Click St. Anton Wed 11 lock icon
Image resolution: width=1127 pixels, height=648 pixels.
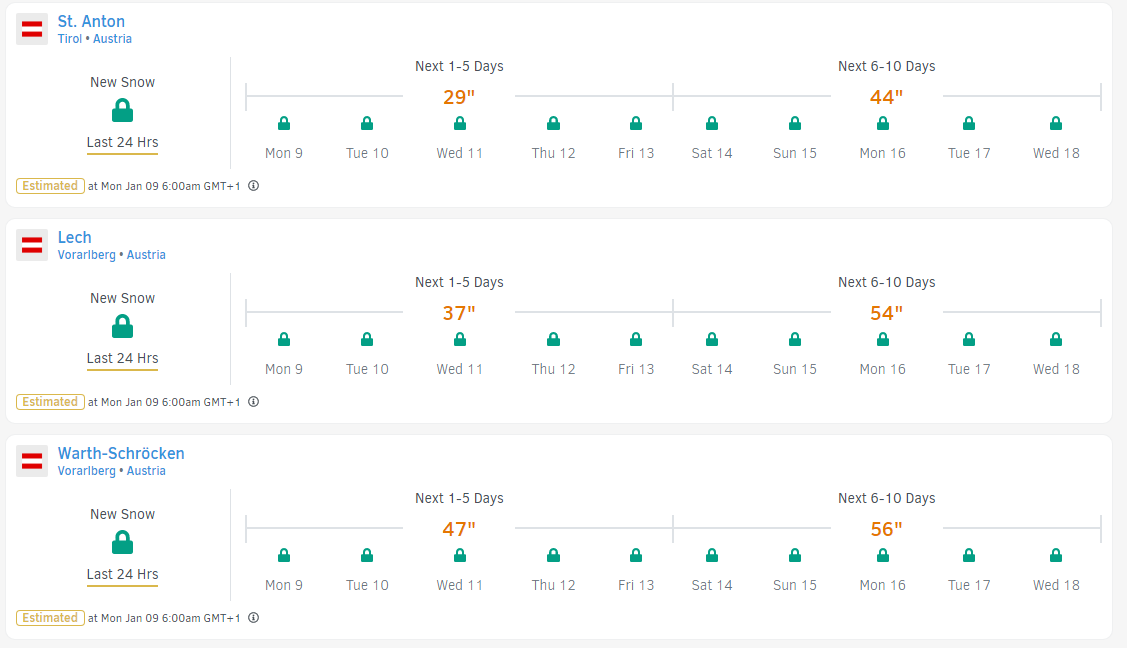pyautogui.click(x=460, y=124)
